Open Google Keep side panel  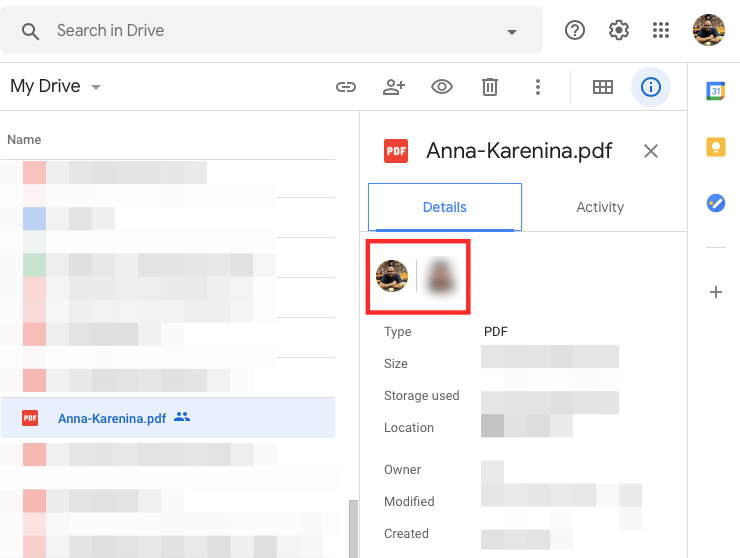pyautogui.click(x=715, y=147)
